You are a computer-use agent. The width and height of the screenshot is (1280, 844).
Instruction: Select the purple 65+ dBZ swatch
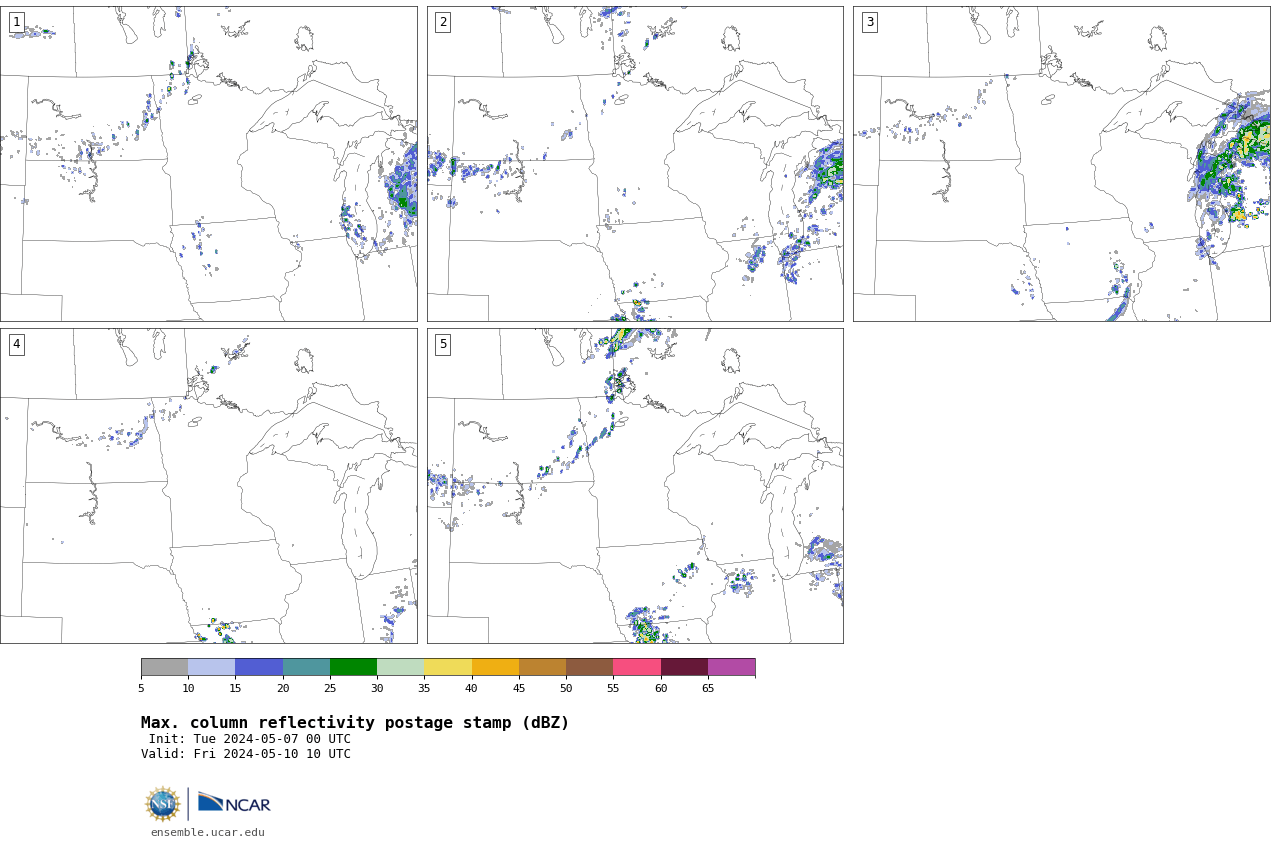[x=732, y=667]
